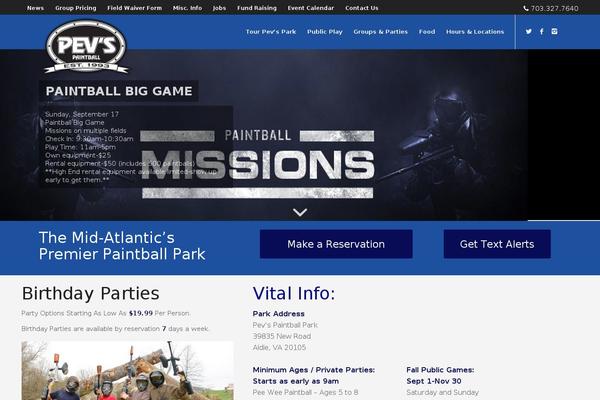The image size is (600, 400).
Task: Click the Sept 1-Nov 30 date text
Action: coord(434,381)
